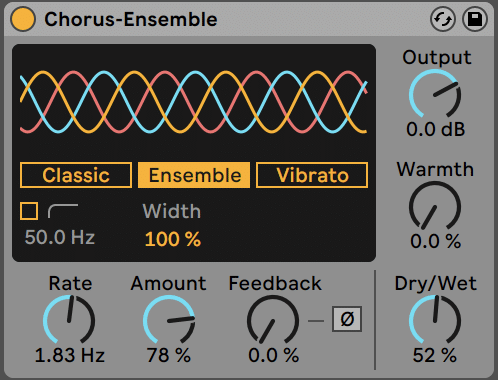Click the high-pass filter curve icon
Screen dimensions: 498x380
(x=63, y=211)
